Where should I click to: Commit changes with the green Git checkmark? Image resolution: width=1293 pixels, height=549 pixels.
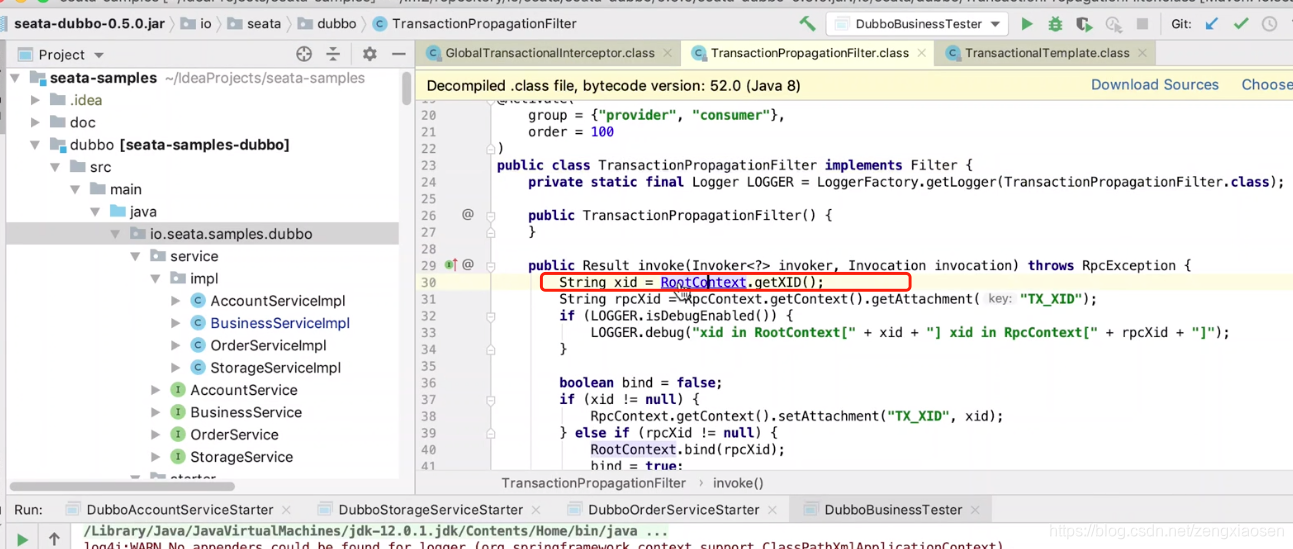click(1241, 23)
